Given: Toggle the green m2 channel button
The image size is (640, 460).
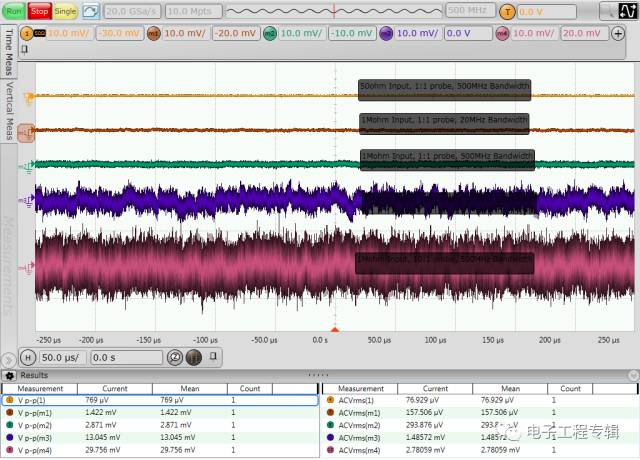Looking at the screenshot, I should pos(270,33).
